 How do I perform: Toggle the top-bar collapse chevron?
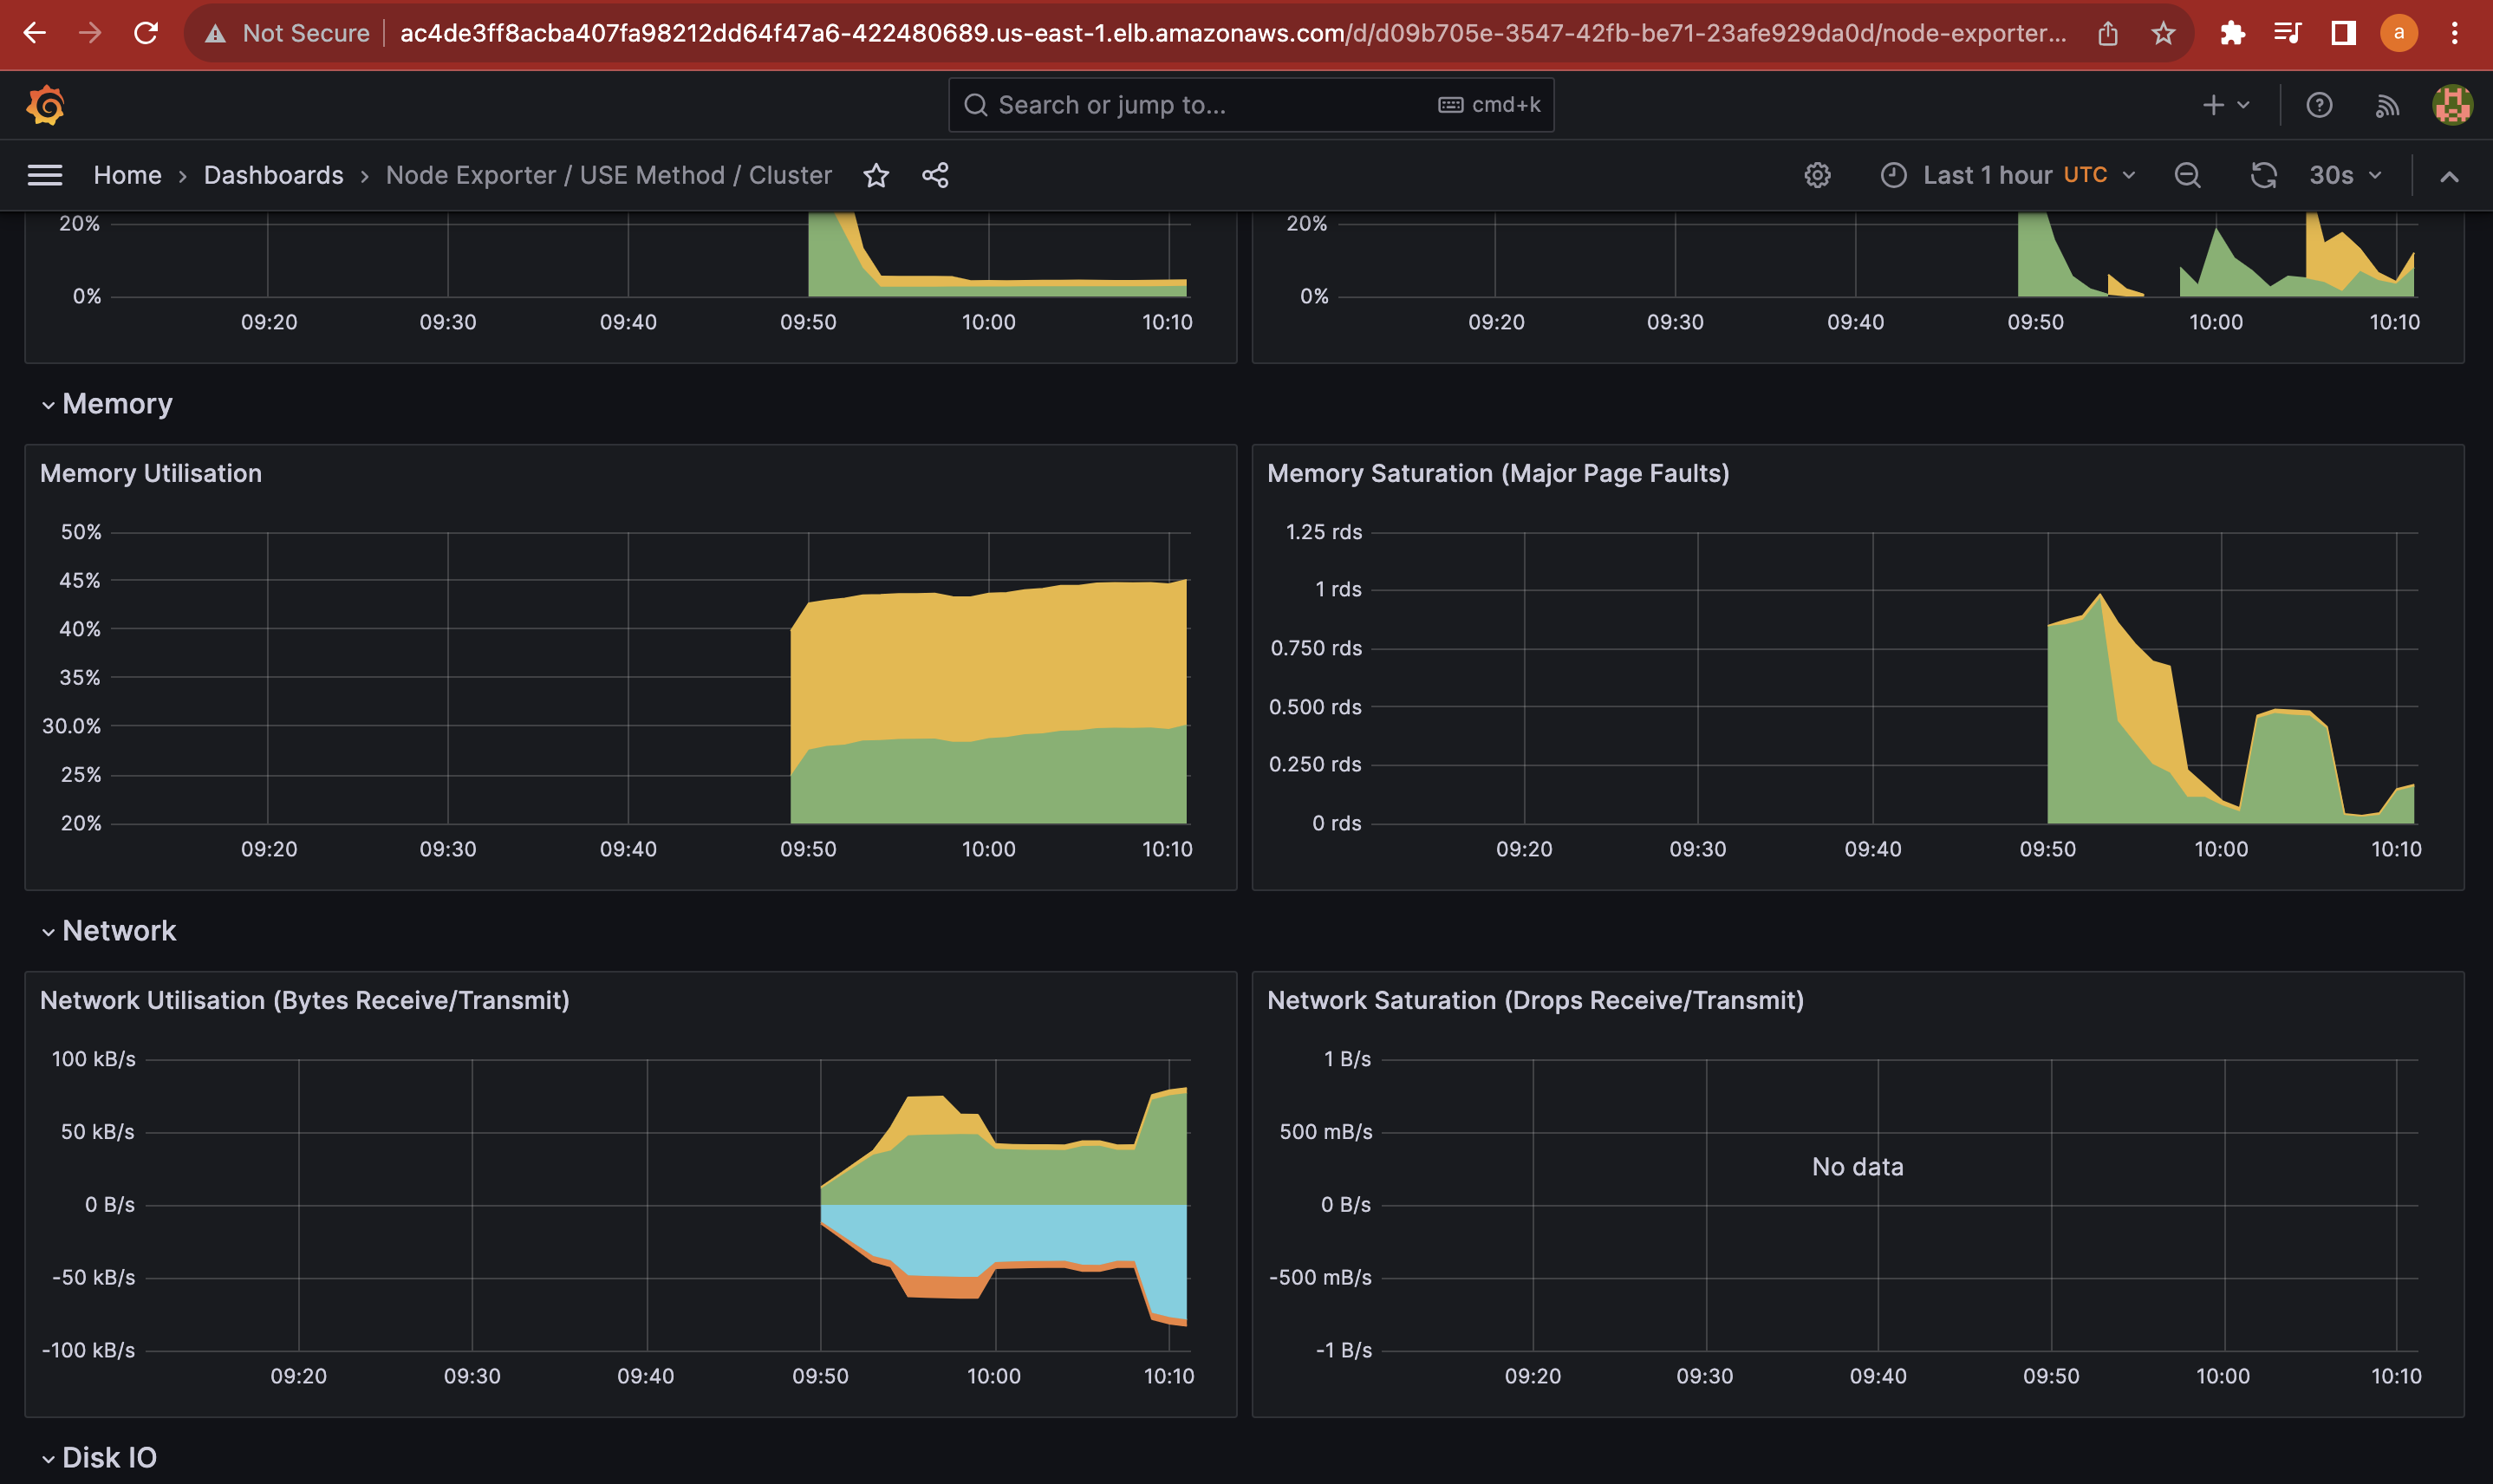point(2449,177)
